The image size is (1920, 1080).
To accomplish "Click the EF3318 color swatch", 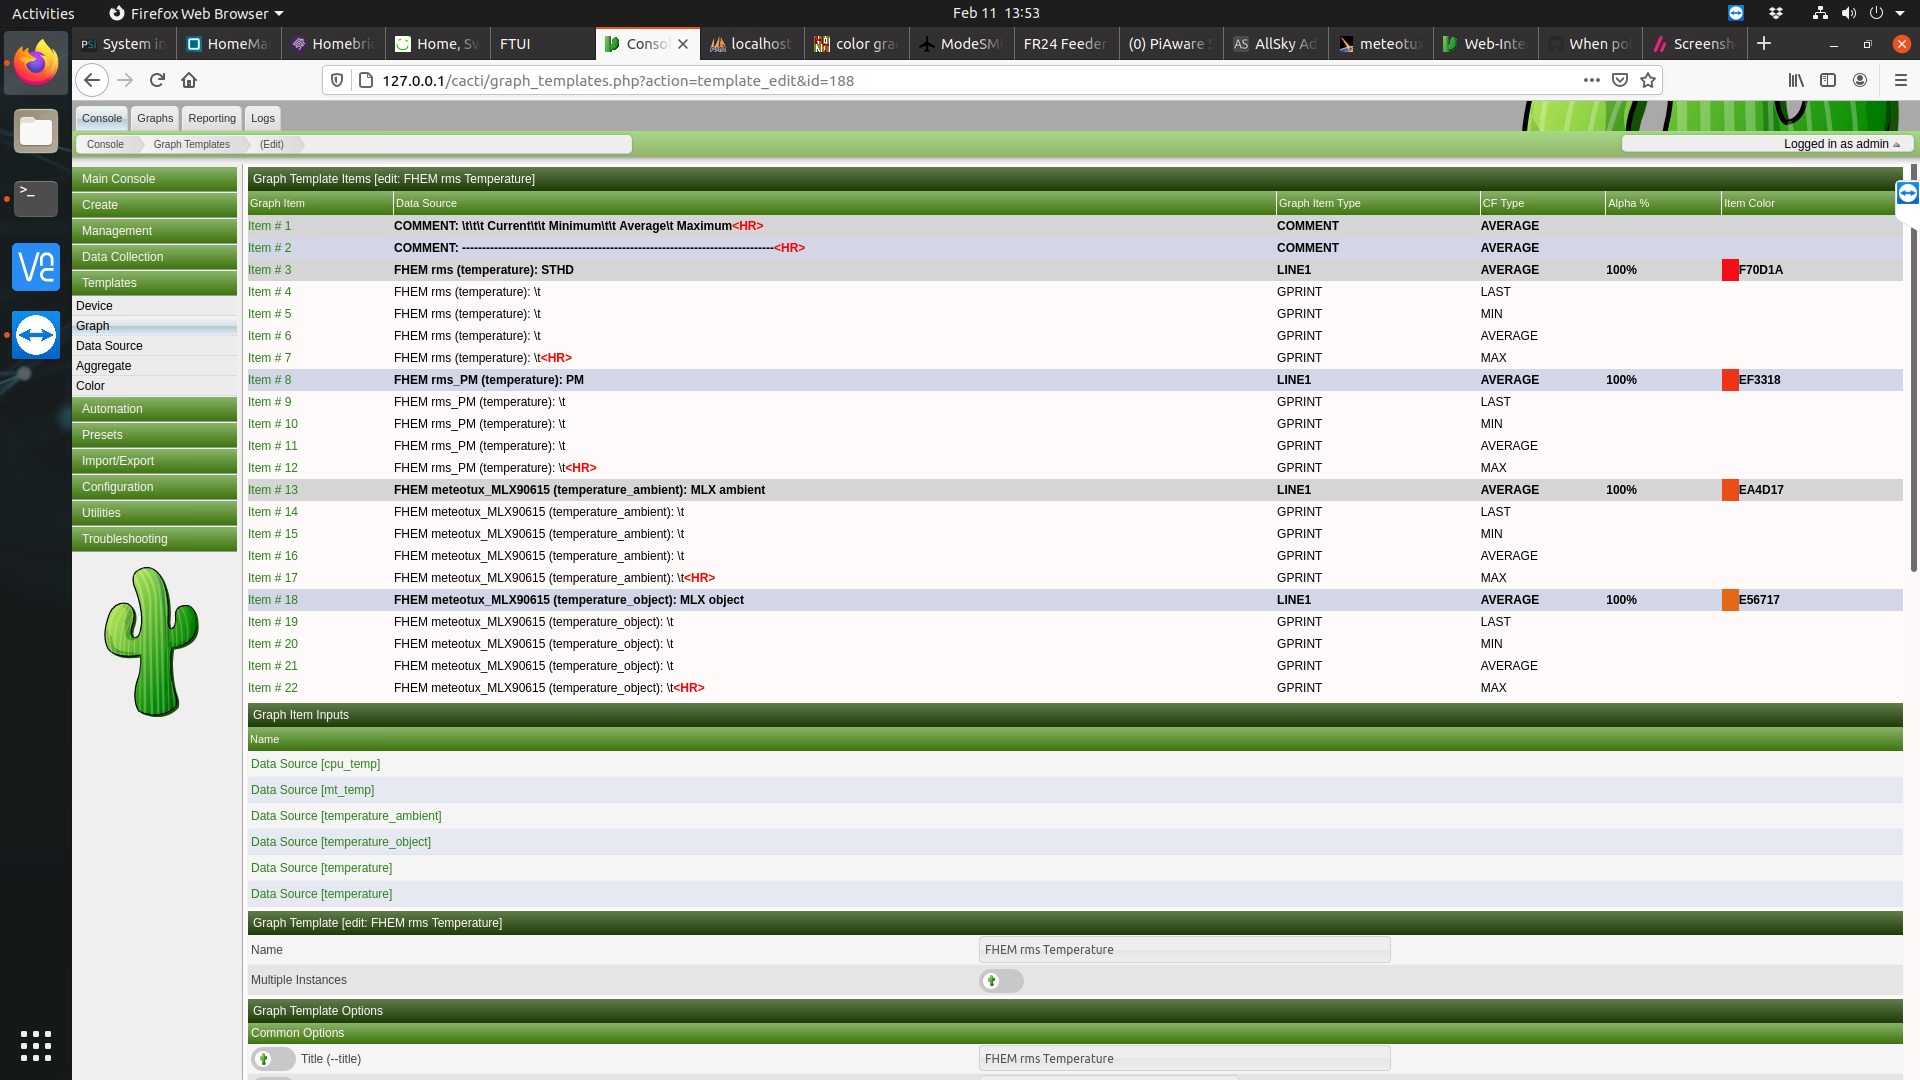I will 1730,380.
